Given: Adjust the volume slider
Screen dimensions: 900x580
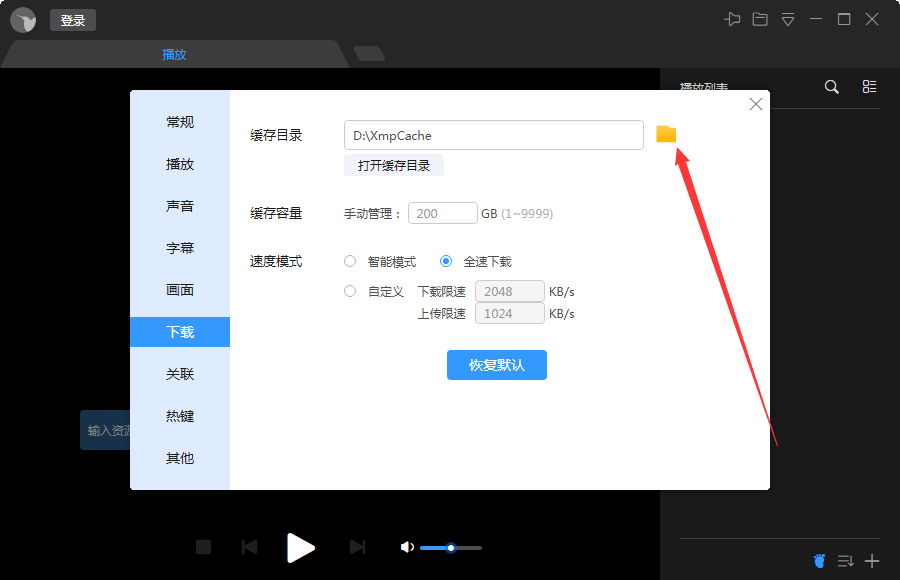Looking at the screenshot, I should click(x=450, y=547).
